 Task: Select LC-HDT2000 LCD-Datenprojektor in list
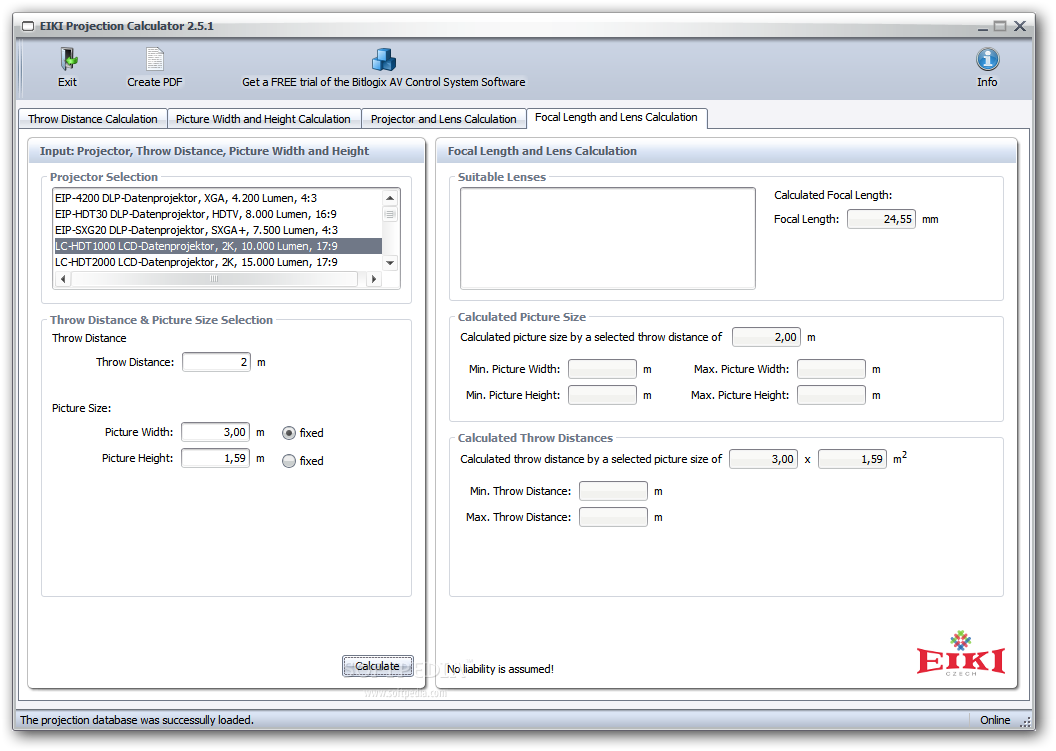pos(218,263)
